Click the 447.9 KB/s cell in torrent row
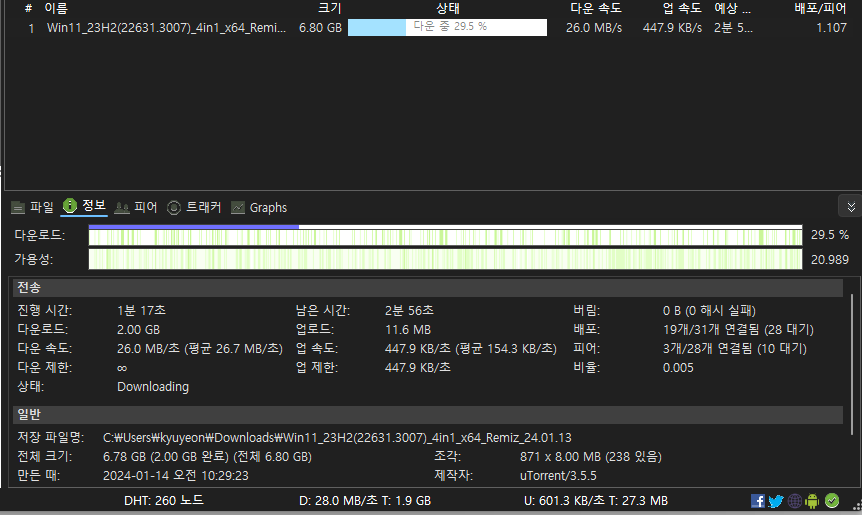The image size is (862, 515). [672, 27]
